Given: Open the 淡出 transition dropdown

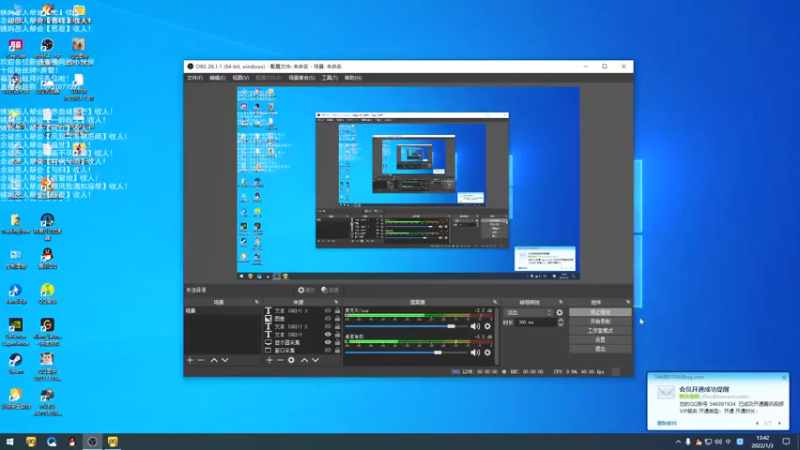Looking at the screenshot, I should pyautogui.click(x=529, y=313).
